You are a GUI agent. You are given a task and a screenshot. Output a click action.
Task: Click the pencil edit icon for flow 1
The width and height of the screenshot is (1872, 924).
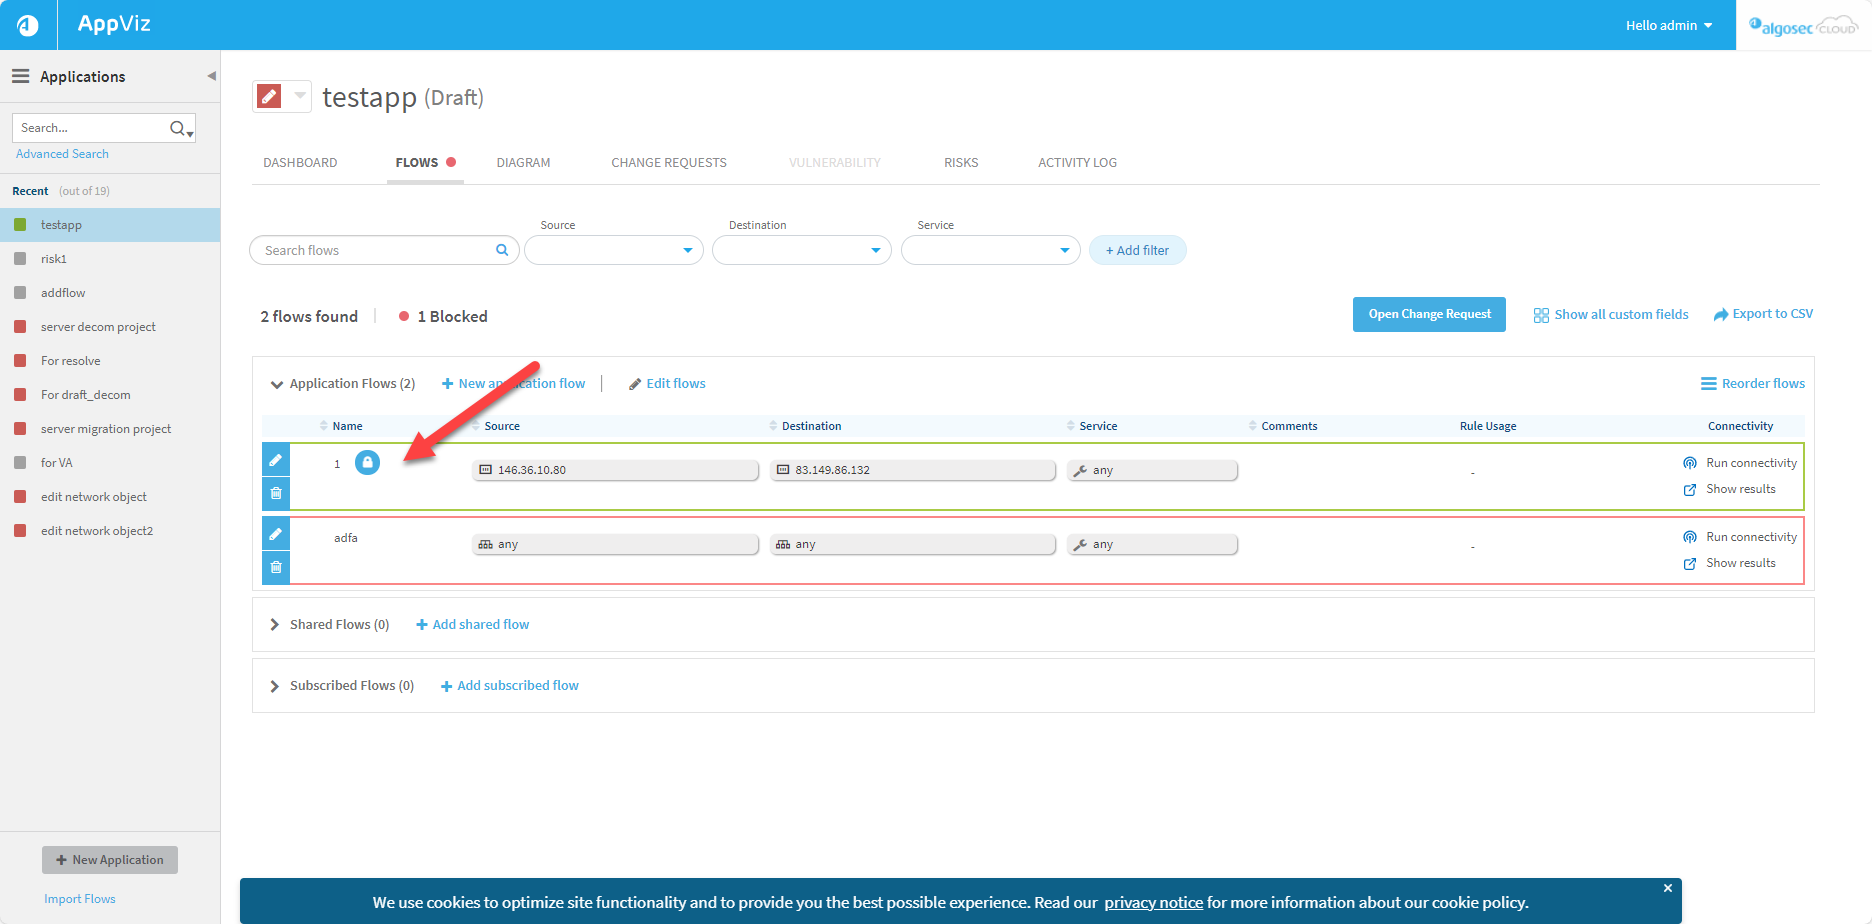pyautogui.click(x=276, y=460)
